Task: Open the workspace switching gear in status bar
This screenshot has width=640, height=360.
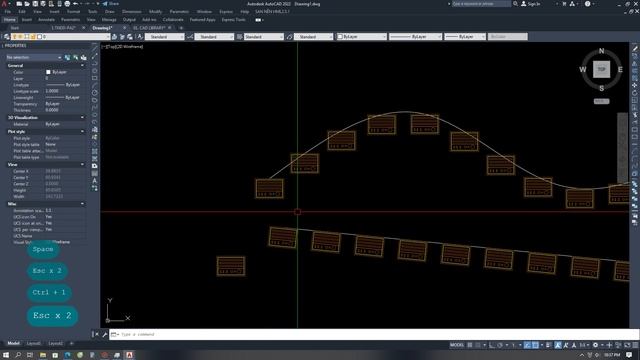Action: [596, 345]
